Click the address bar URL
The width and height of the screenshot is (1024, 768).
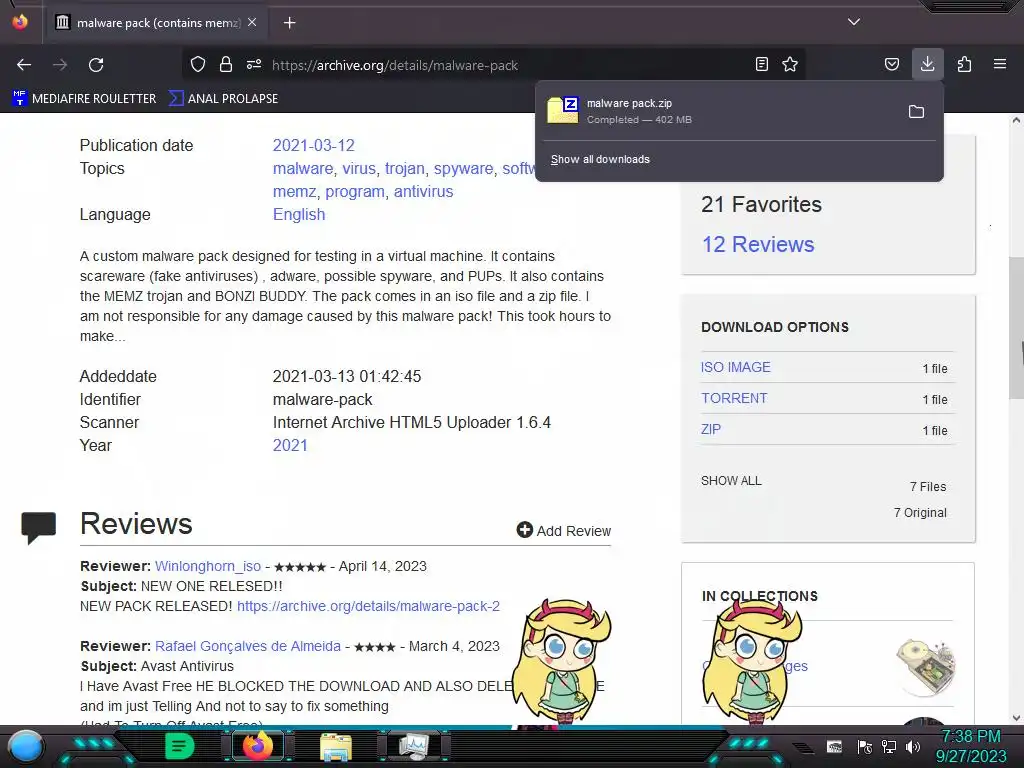coord(394,65)
